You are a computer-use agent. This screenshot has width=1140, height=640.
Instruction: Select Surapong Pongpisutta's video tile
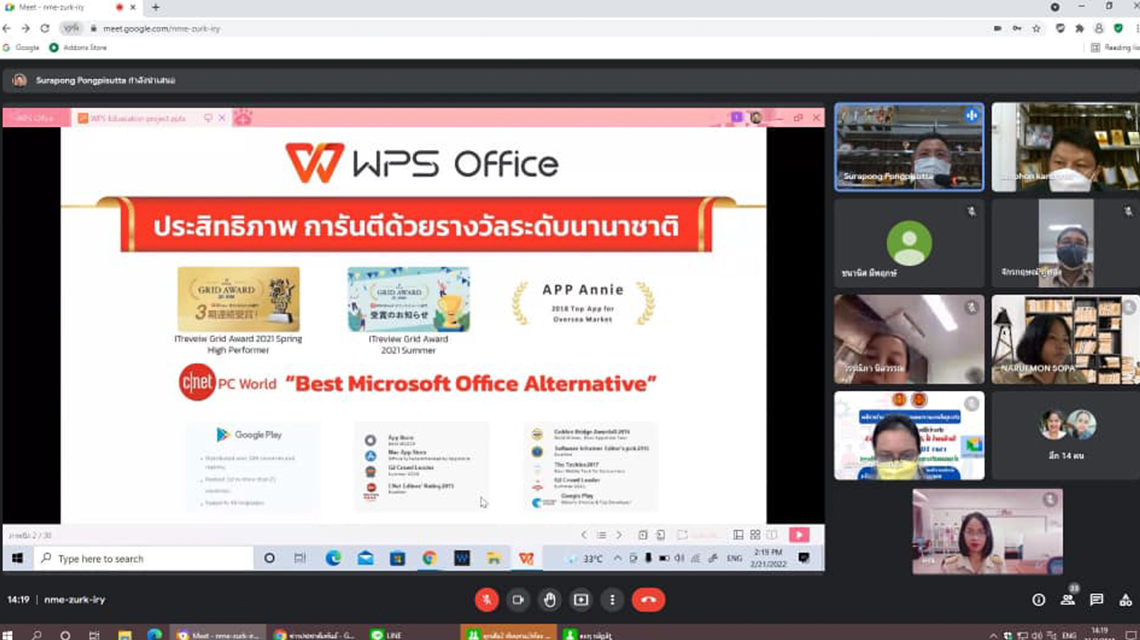909,147
